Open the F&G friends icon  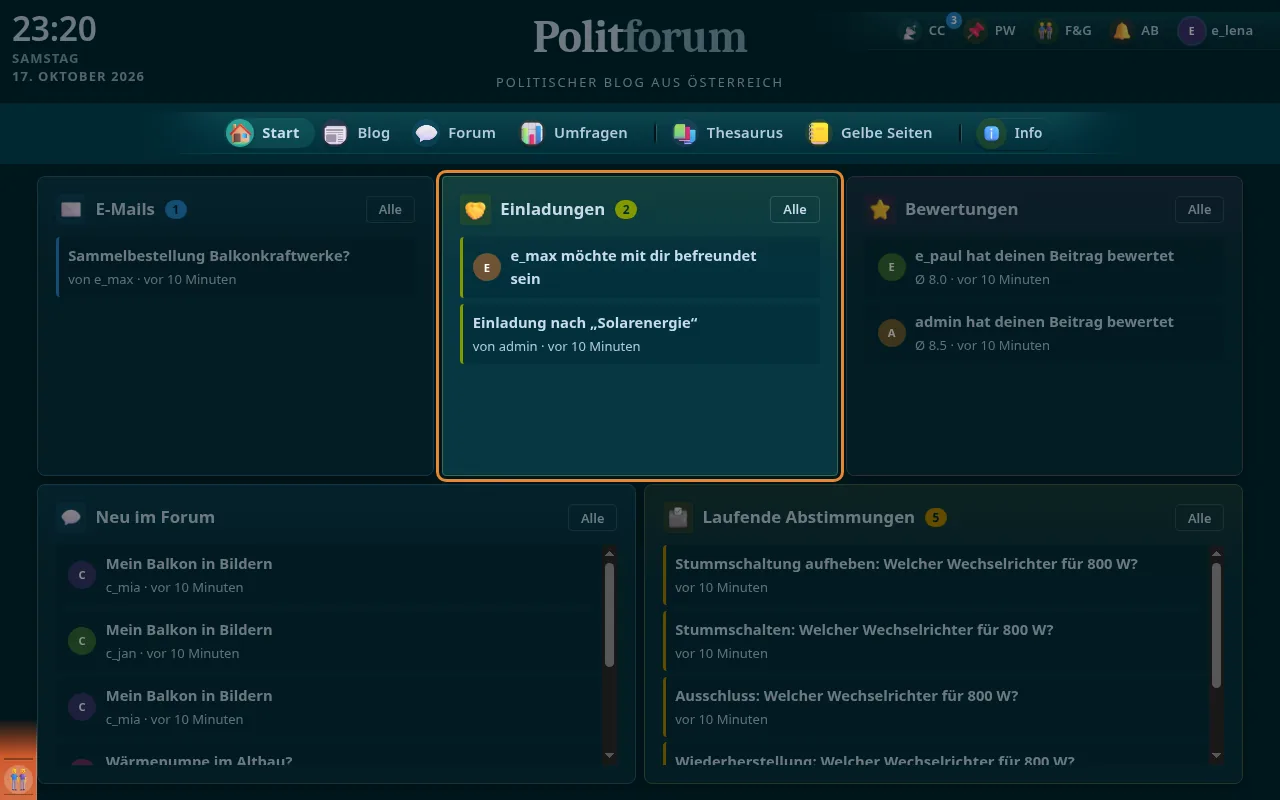(x=1046, y=31)
